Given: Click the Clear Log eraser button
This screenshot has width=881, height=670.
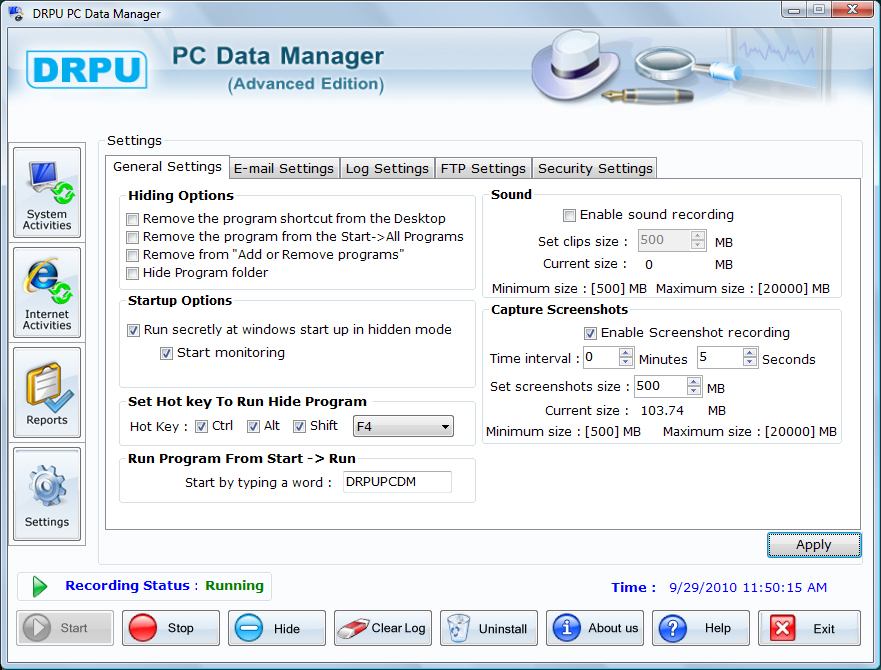Looking at the screenshot, I should coord(383,628).
